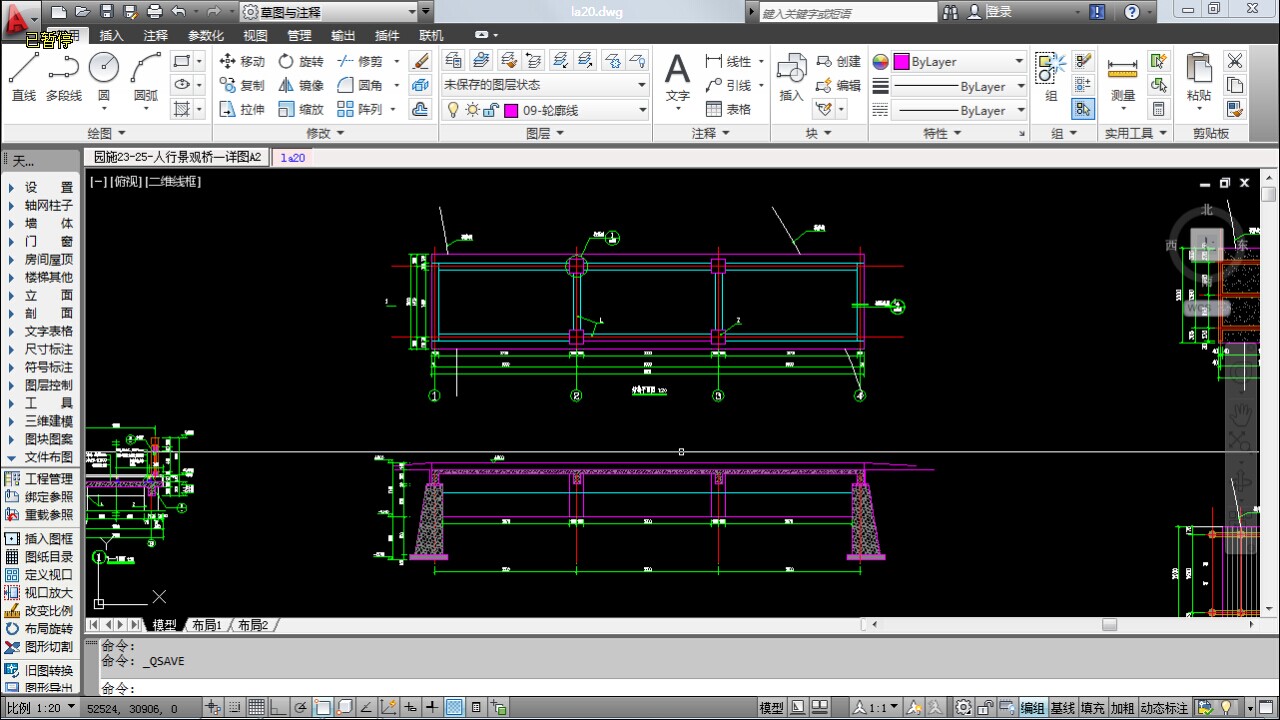Click the Print icon in quick access toolbar

(x=154, y=12)
